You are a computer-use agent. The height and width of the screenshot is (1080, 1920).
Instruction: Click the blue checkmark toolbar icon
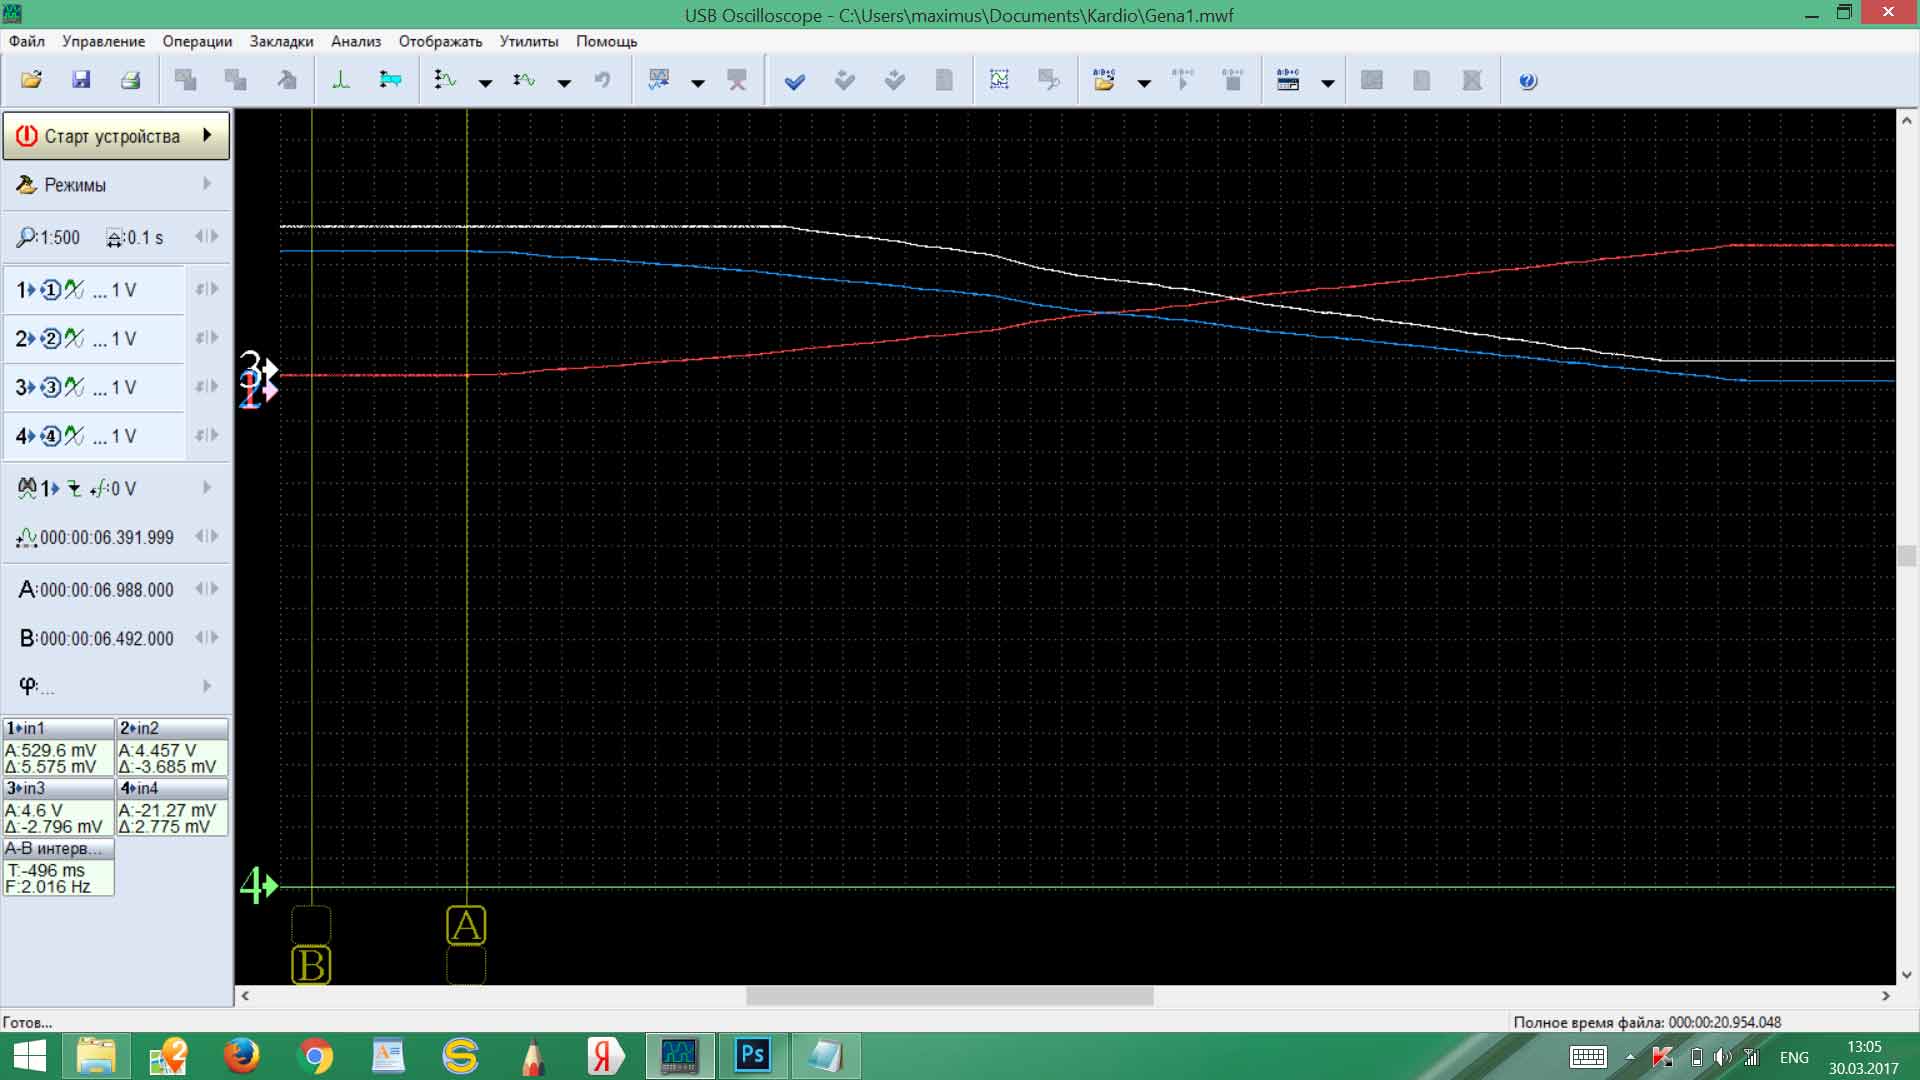(795, 81)
